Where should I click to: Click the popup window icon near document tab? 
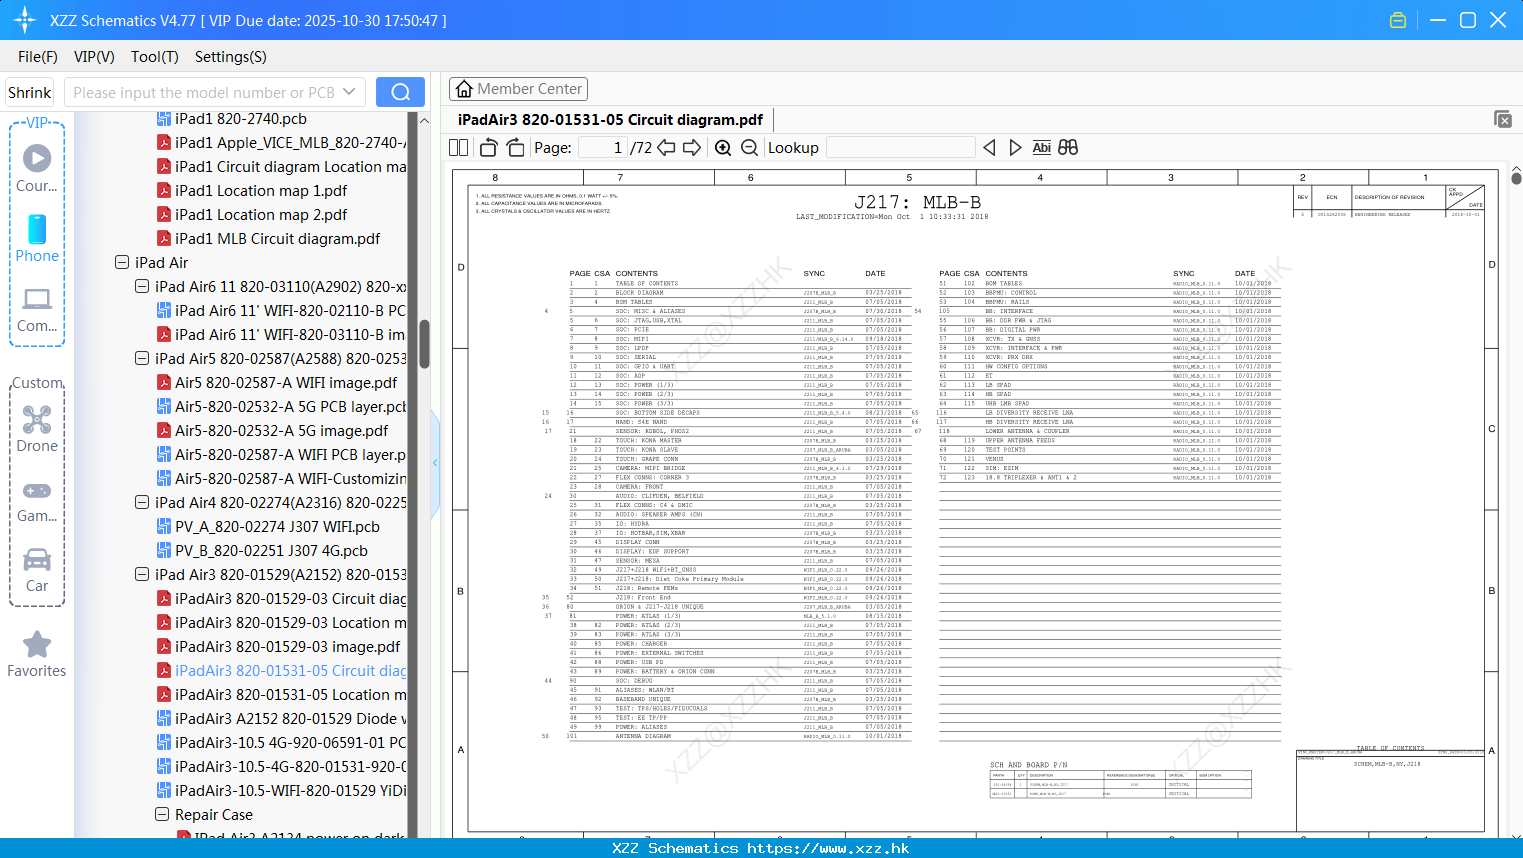click(1503, 119)
